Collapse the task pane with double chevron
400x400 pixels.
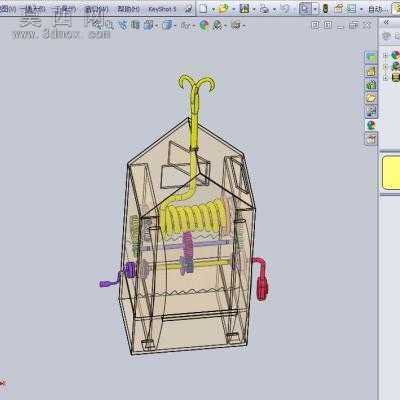pyautogui.click(x=386, y=22)
